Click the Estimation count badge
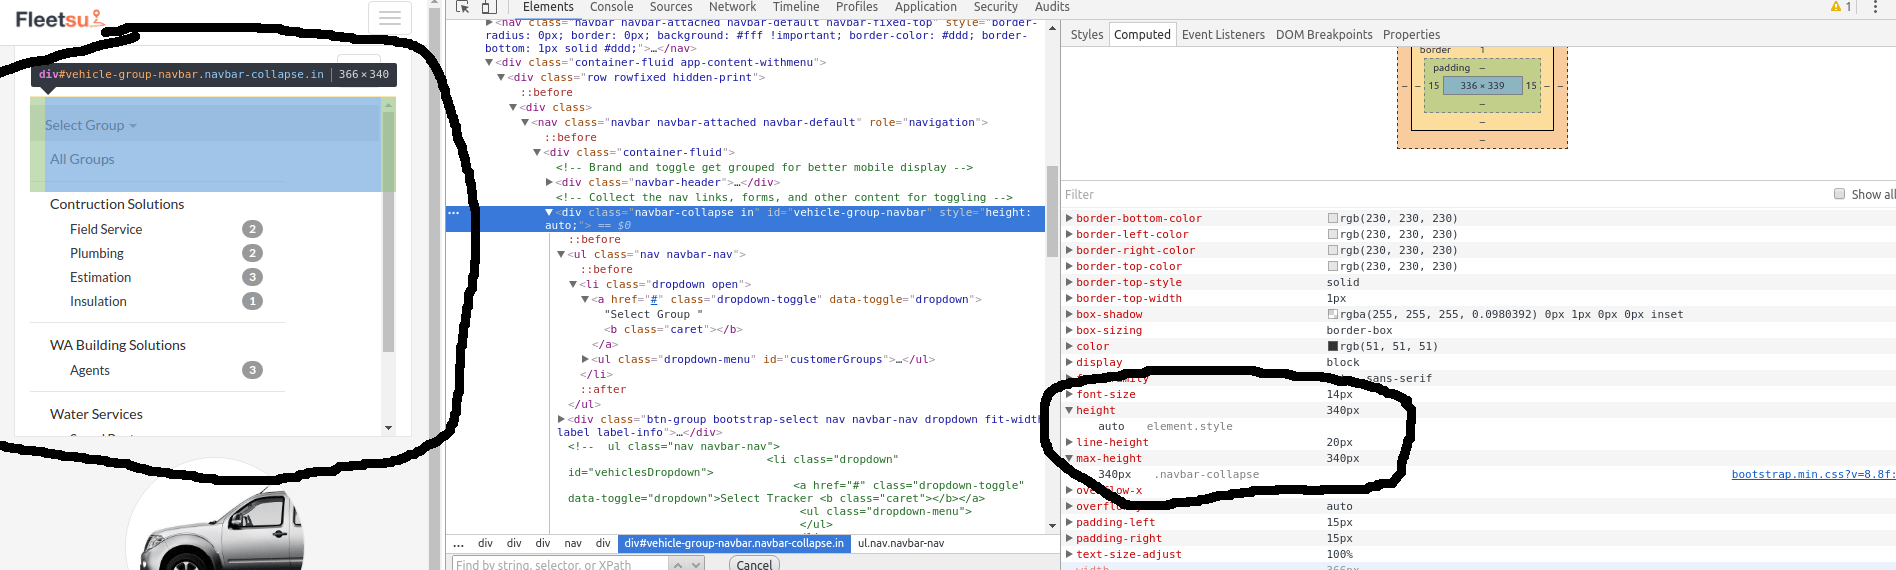The height and width of the screenshot is (570, 1896). point(252,277)
